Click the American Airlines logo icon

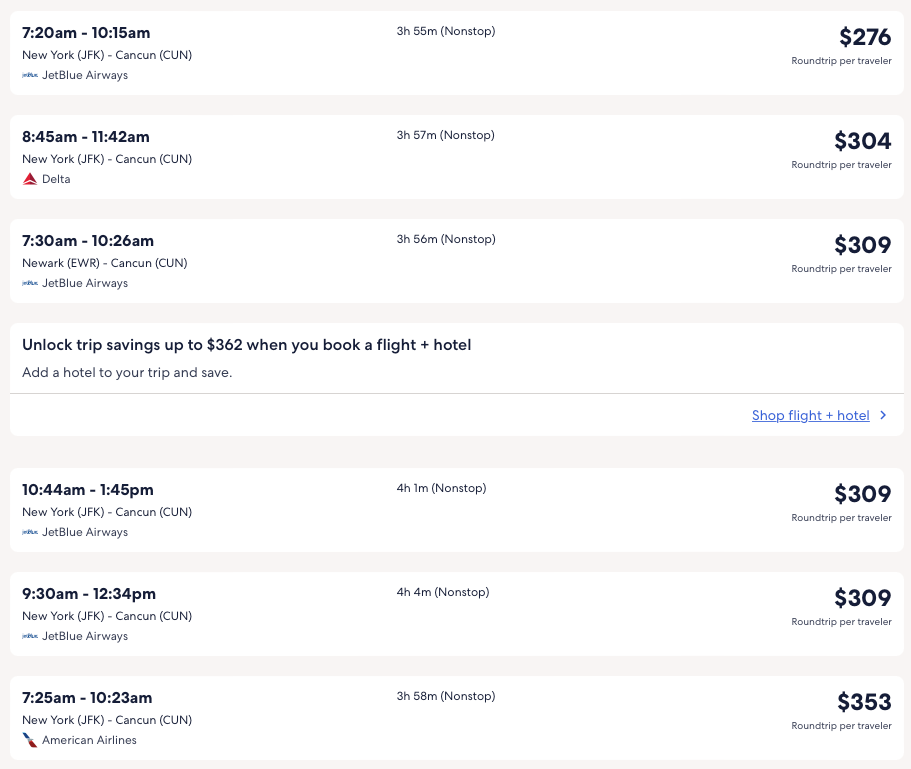pyautogui.click(x=30, y=740)
